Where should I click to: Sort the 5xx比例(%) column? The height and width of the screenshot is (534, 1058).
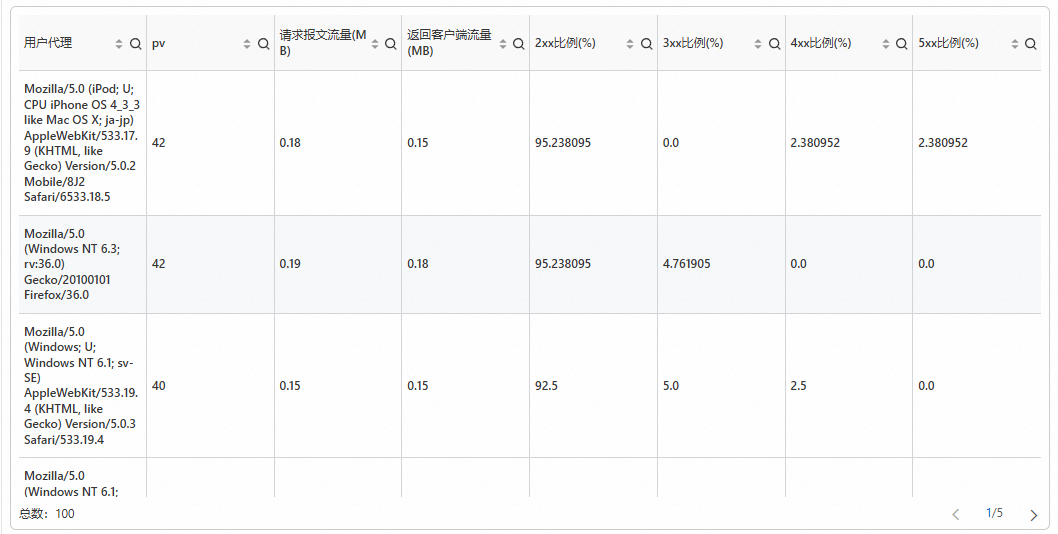point(1015,44)
